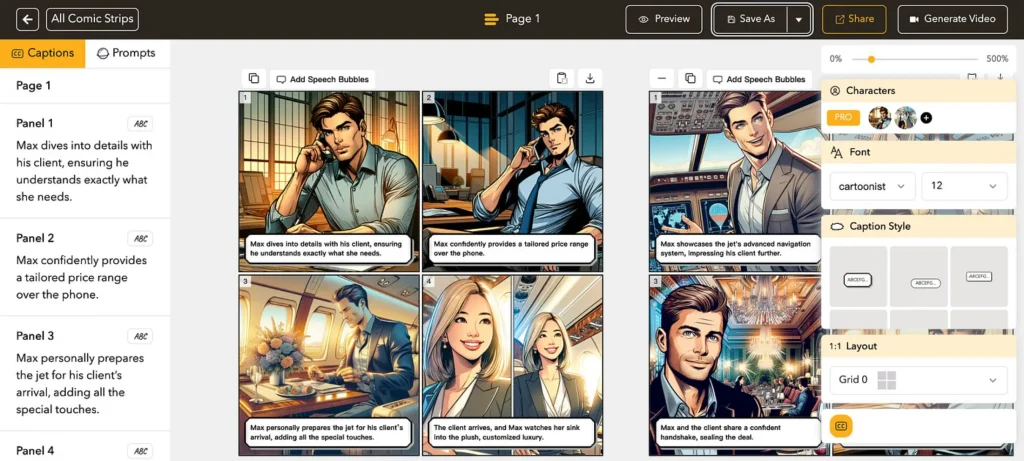Screen dimensions: 1024x461
Task: Click the yellow closed captions icon
Action: pos(842,426)
